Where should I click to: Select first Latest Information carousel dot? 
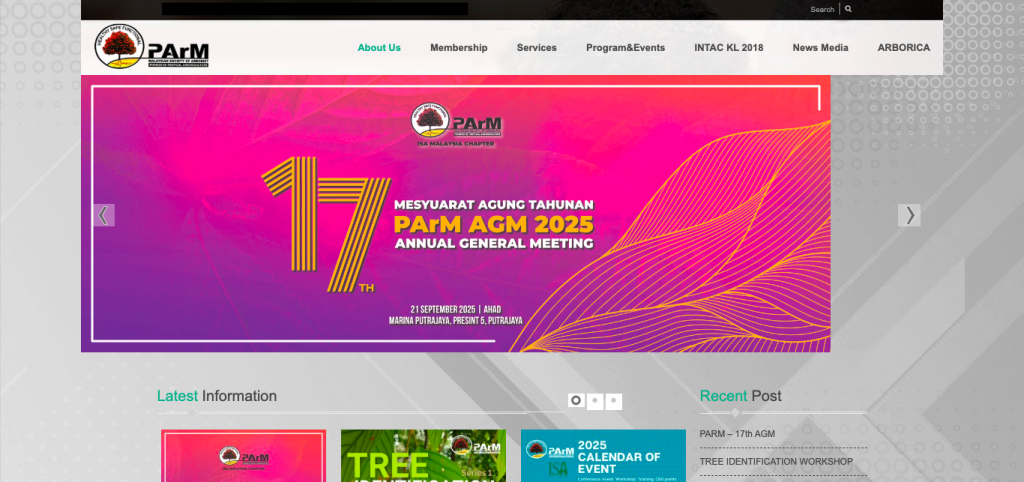pyautogui.click(x=576, y=400)
